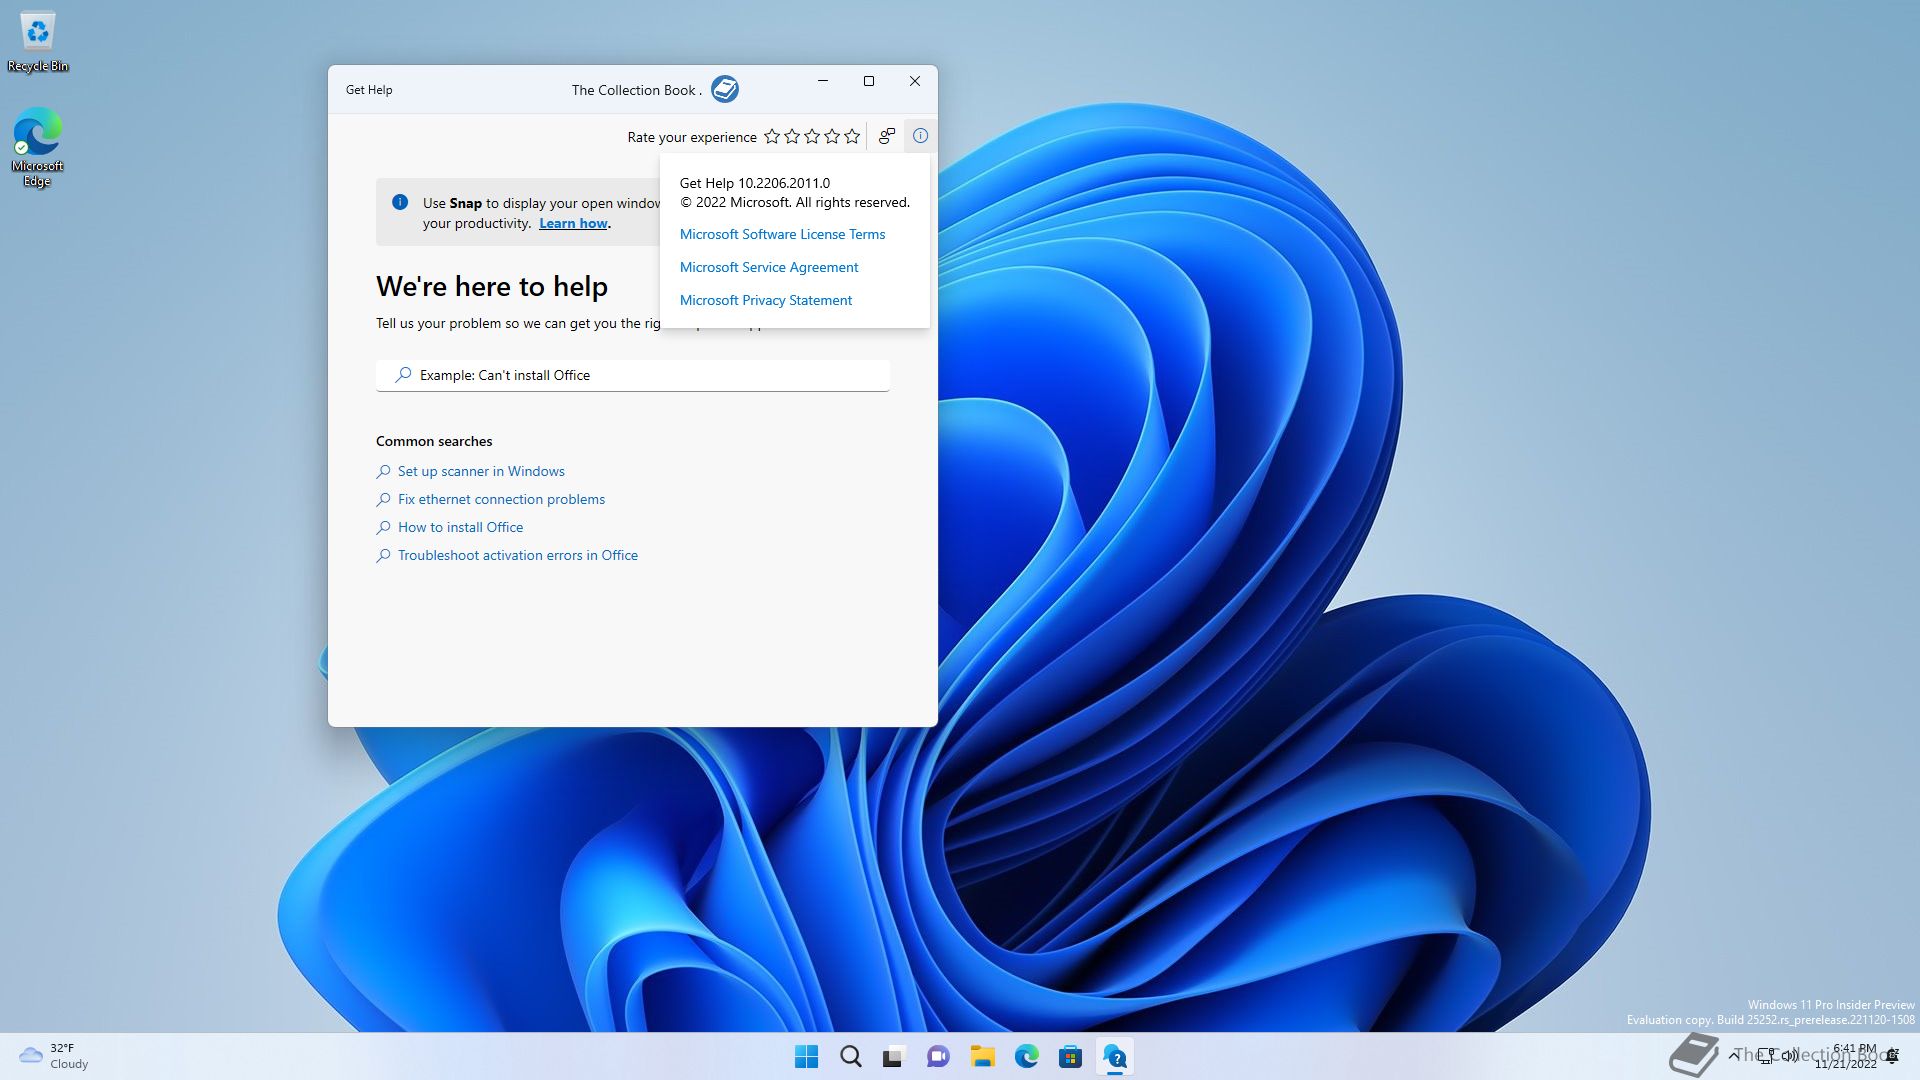Rate experience with the third star
The height and width of the screenshot is (1080, 1920).
pyautogui.click(x=812, y=136)
